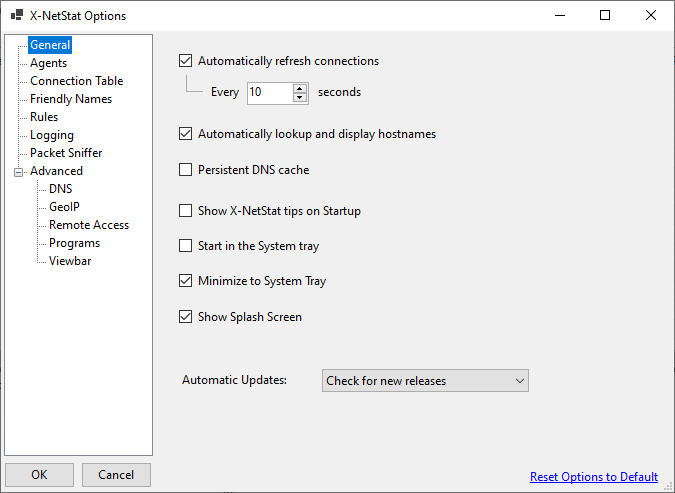Open Remote Access settings
This screenshot has height=493, width=675.
(x=89, y=225)
